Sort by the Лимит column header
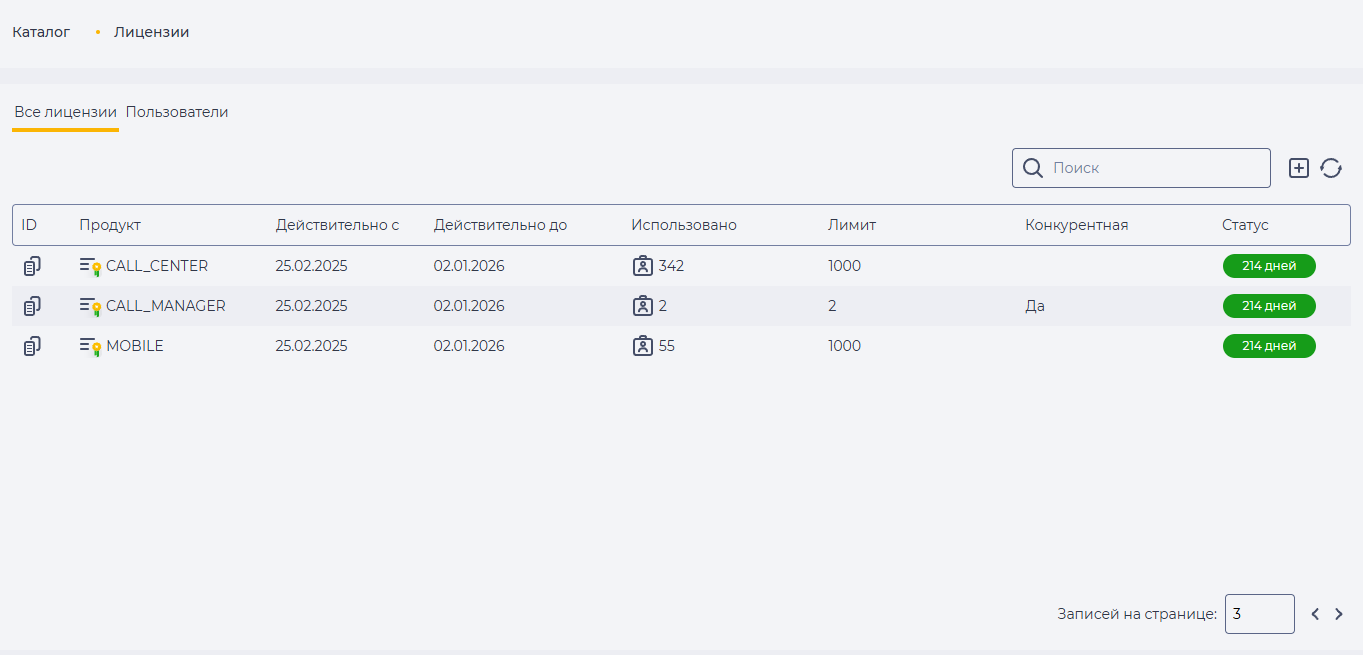The height and width of the screenshot is (655, 1363). 852,225
